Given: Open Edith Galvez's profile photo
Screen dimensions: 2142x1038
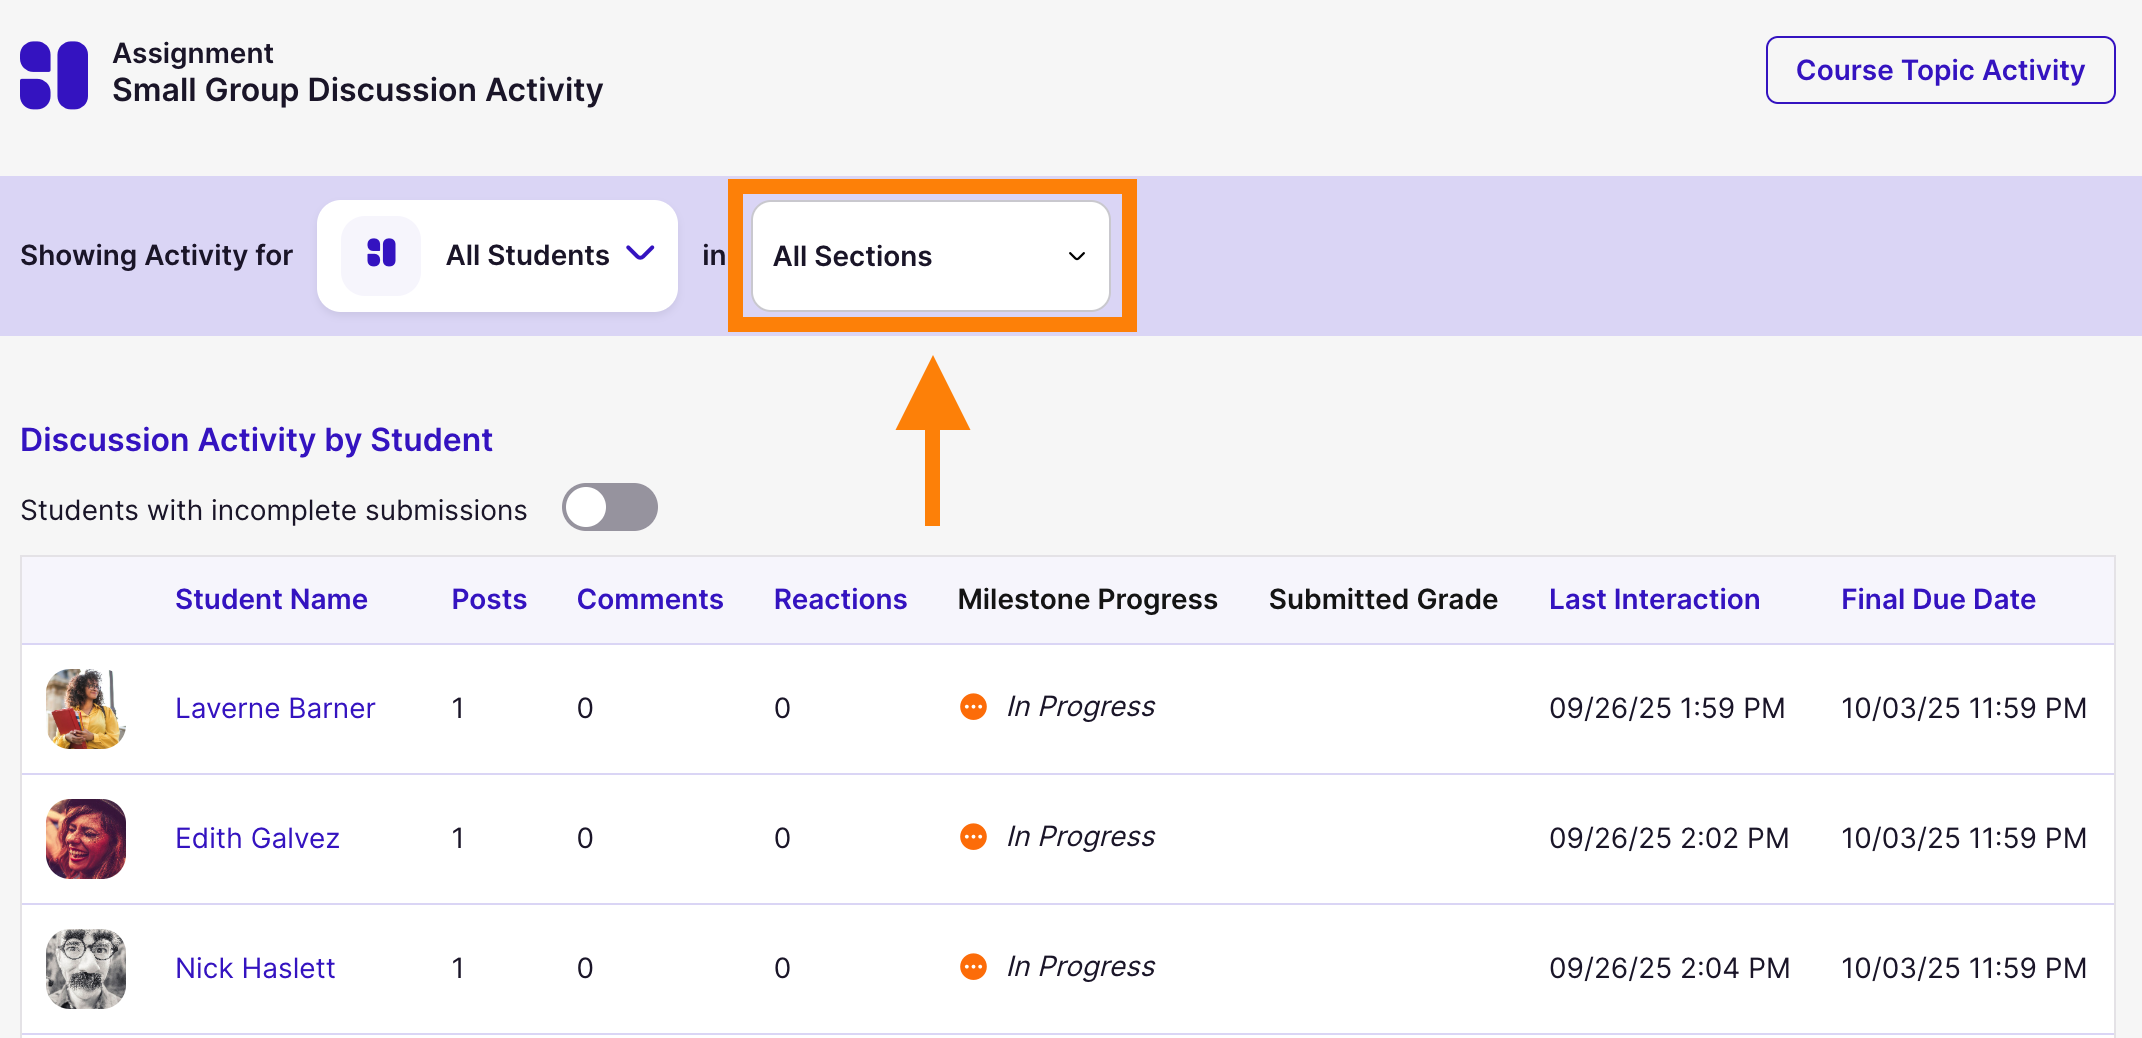Looking at the screenshot, I should [x=86, y=839].
